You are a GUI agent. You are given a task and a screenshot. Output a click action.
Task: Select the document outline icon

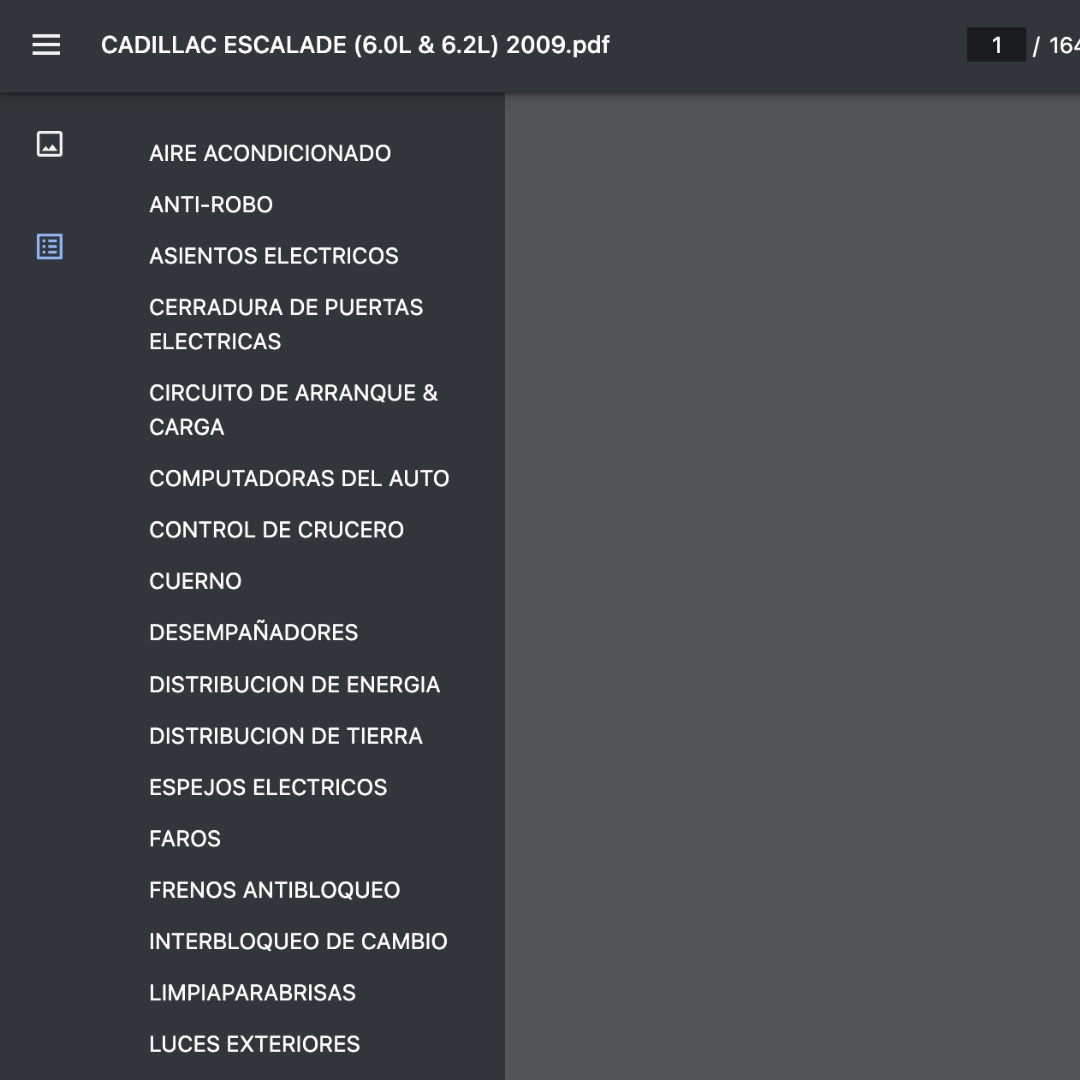[x=50, y=247]
